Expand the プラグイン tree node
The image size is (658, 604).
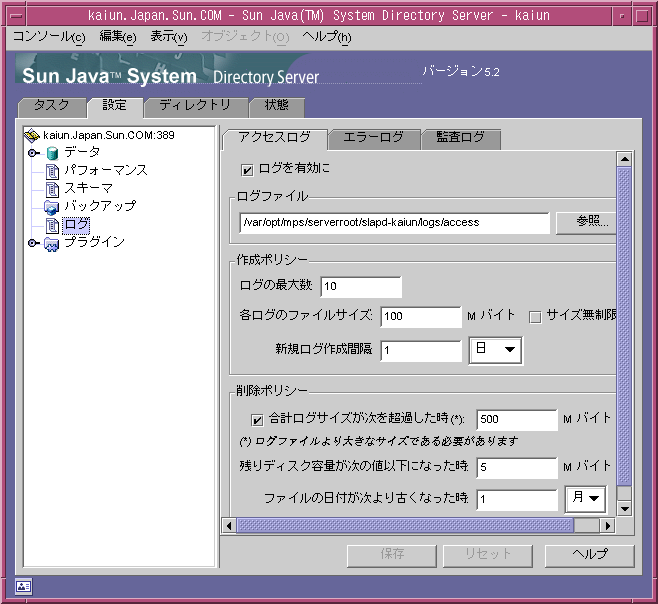(33, 243)
